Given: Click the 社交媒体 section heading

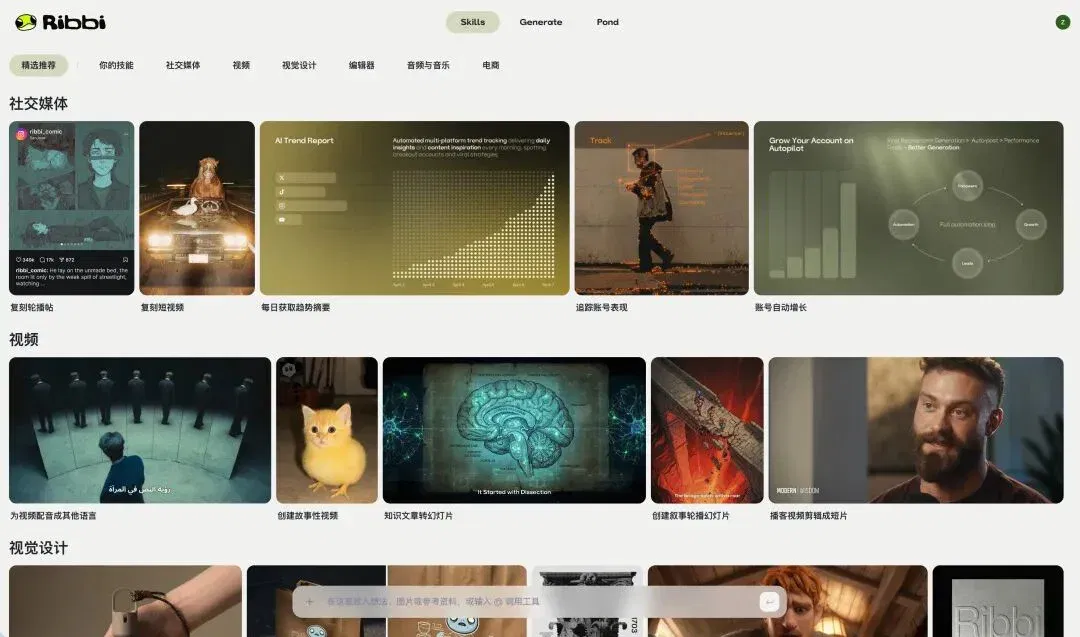Looking at the screenshot, I should pyautogui.click(x=39, y=103).
